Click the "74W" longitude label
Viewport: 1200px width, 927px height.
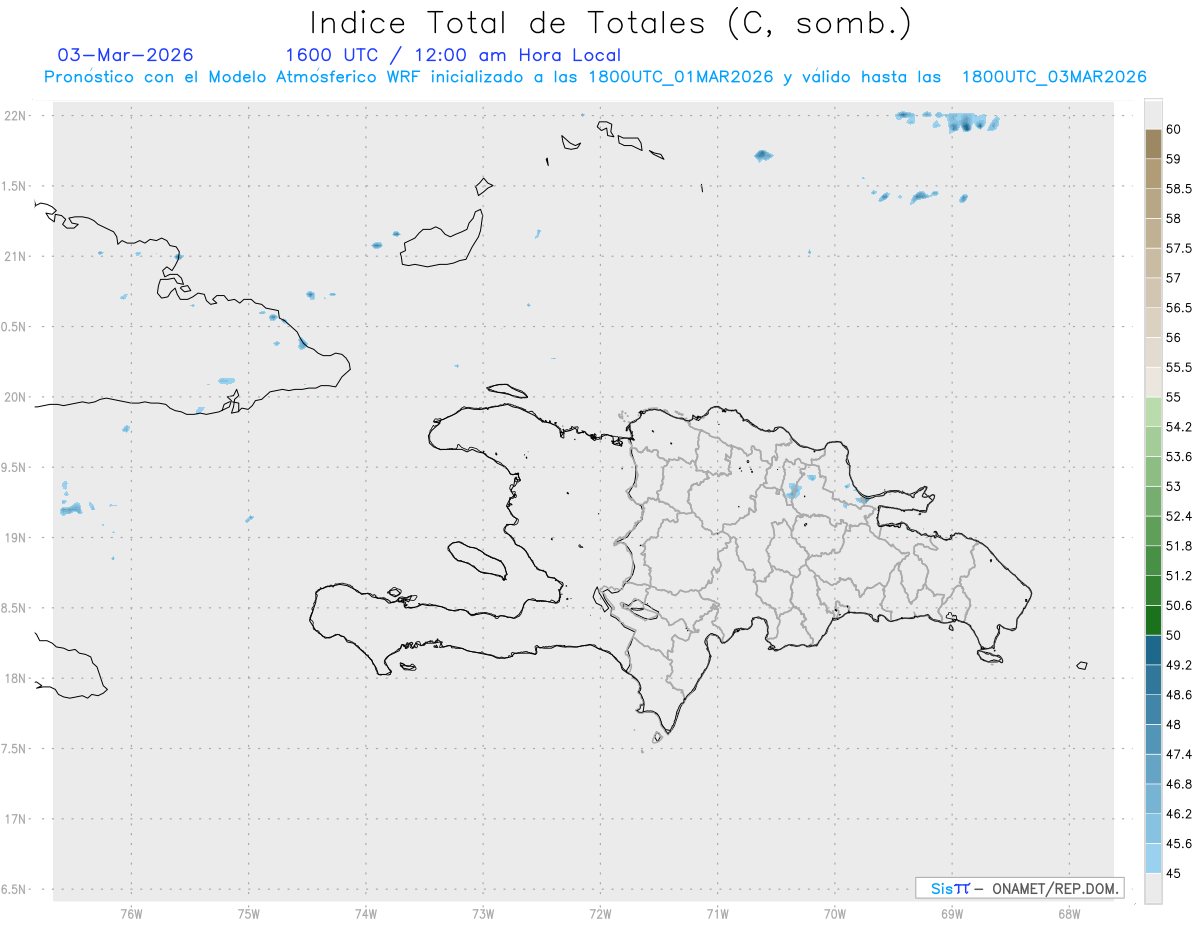pyautogui.click(x=366, y=913)
